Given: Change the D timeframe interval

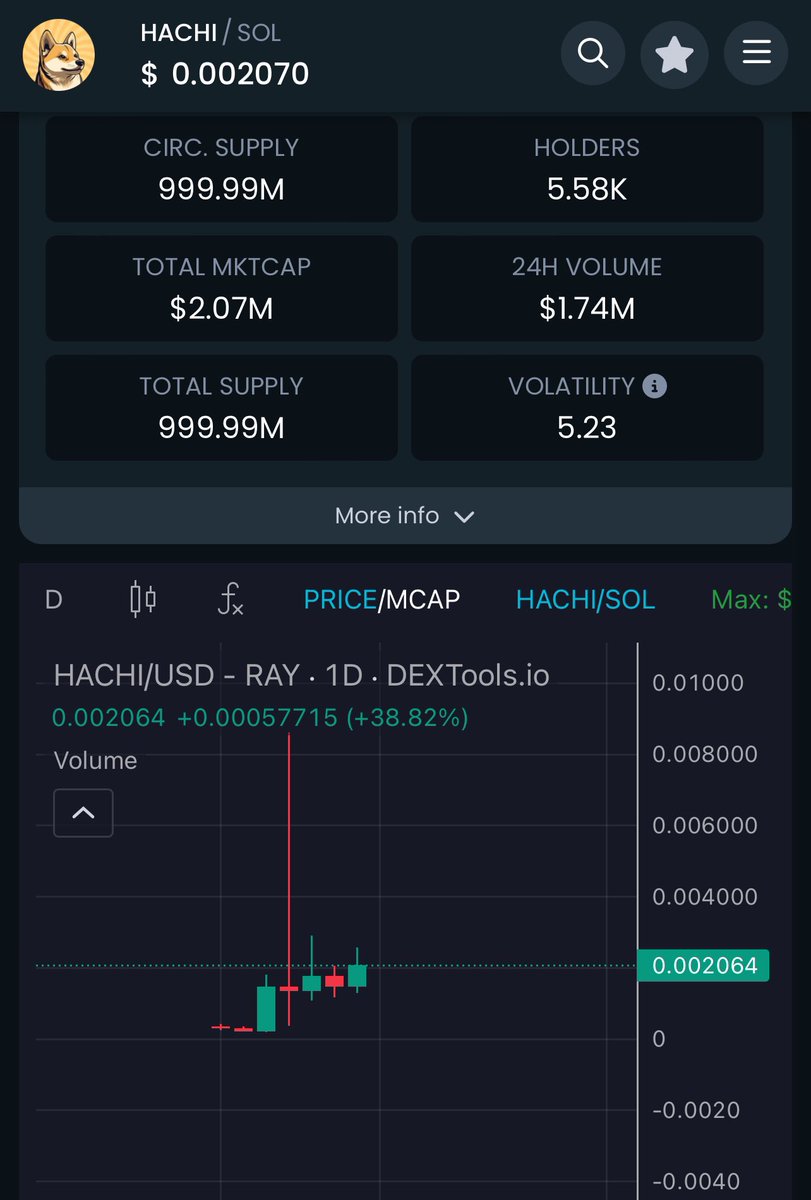Looking at the screenshot, I should (54, 600).
